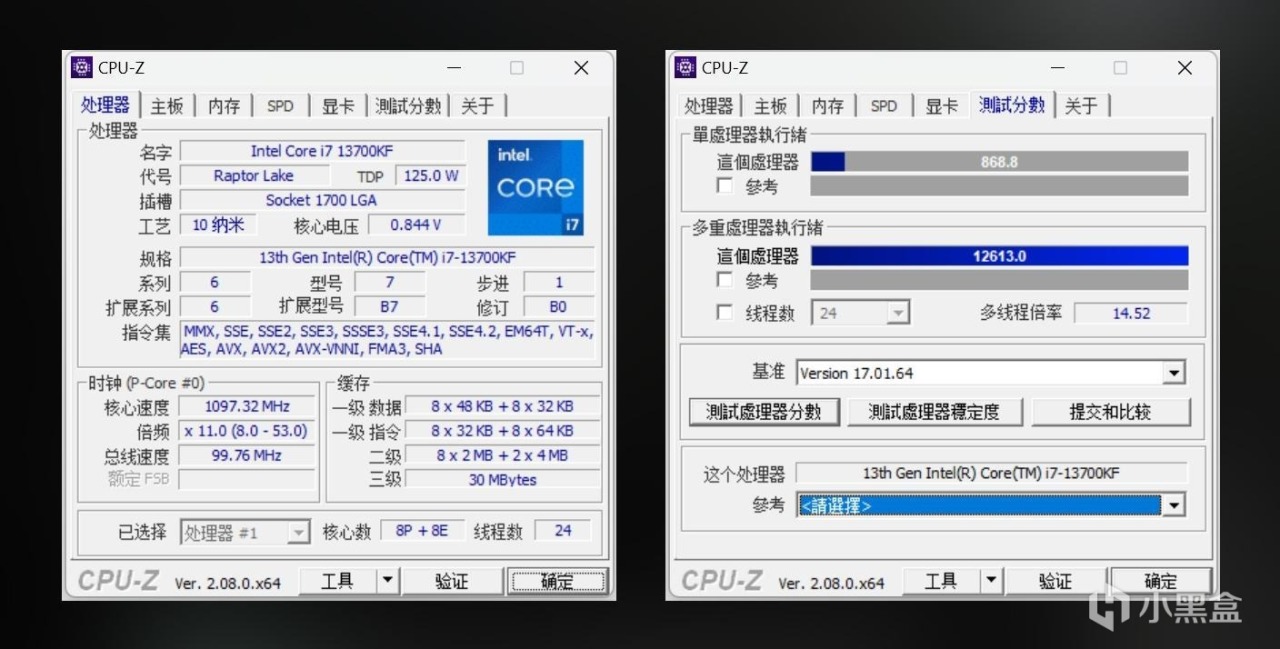Enable multi-thread 參考 checkbox
This screenshot has height=649, width=1280.
point(725,281)
